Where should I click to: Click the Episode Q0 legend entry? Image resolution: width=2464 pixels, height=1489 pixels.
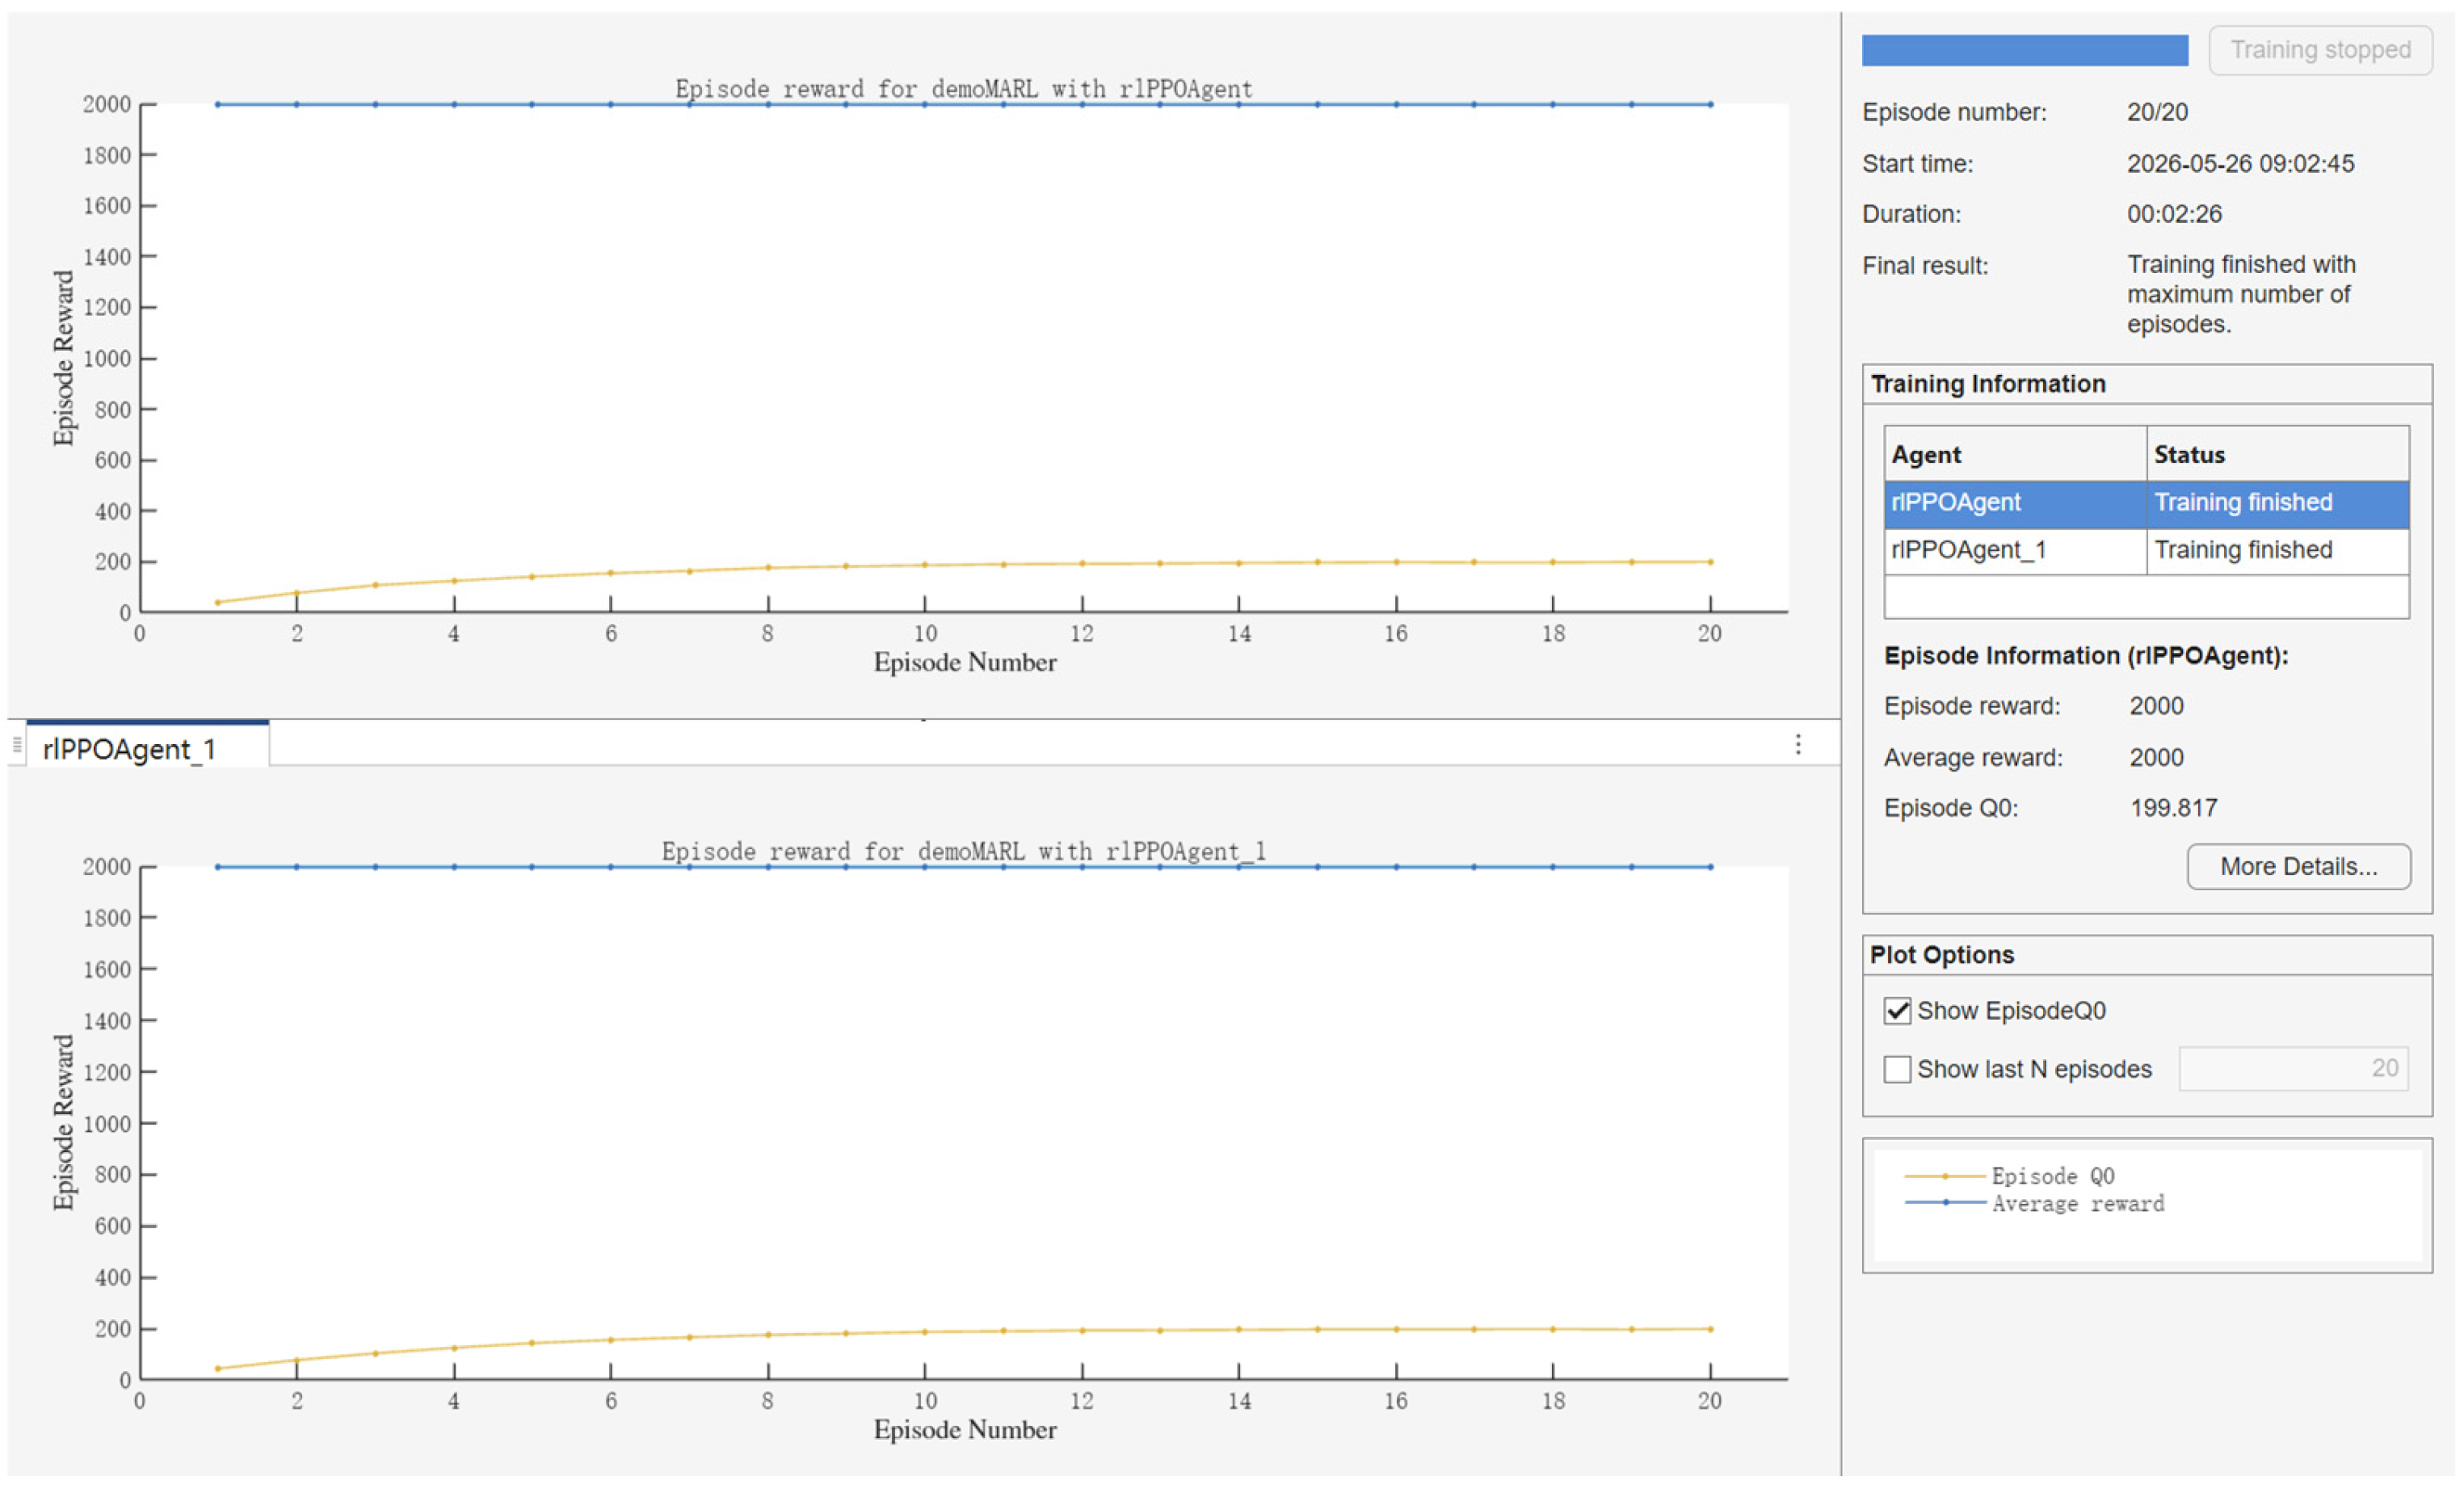(x=2010, y=1176)
